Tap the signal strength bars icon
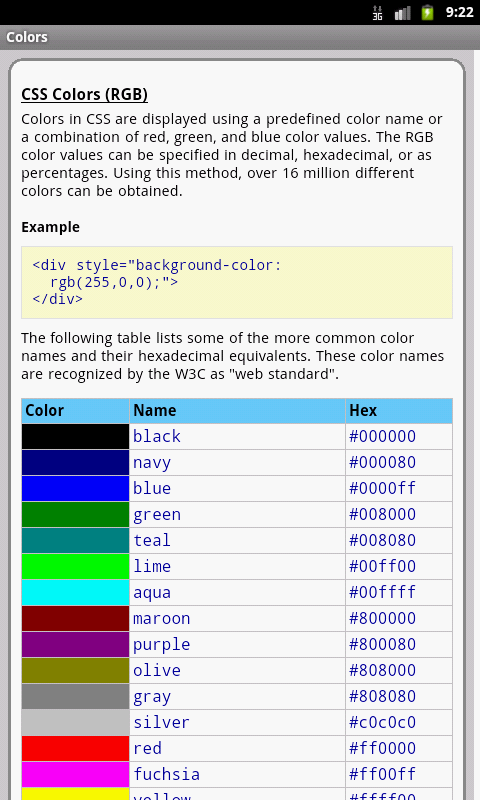The width and height of the screenshot is (480, 800). coord(402,12)
